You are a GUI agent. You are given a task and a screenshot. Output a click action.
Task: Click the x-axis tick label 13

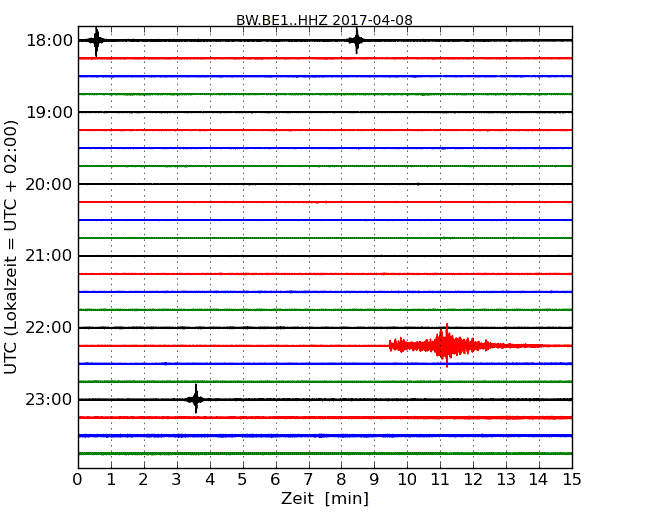point(506,480)
